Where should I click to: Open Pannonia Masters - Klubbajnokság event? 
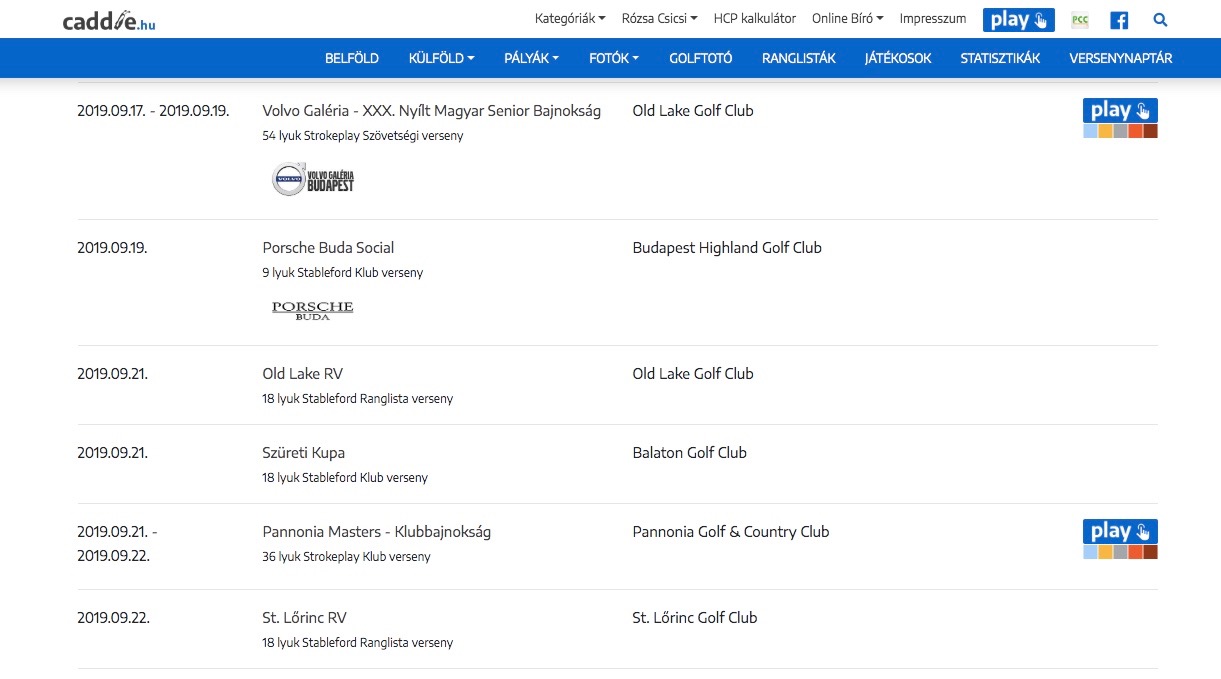click(377, 532)
